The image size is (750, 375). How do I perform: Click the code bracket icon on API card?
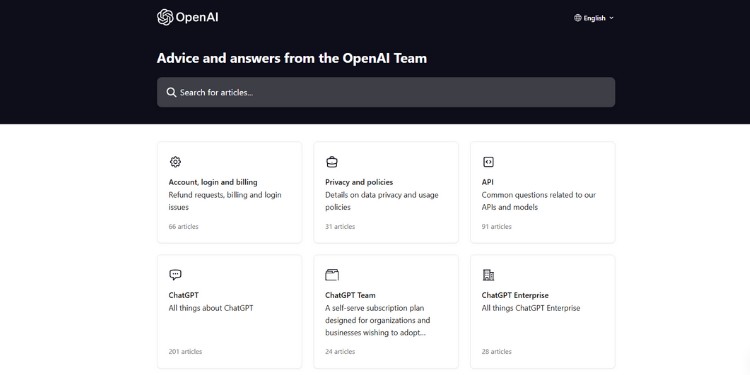pos(488,162)
